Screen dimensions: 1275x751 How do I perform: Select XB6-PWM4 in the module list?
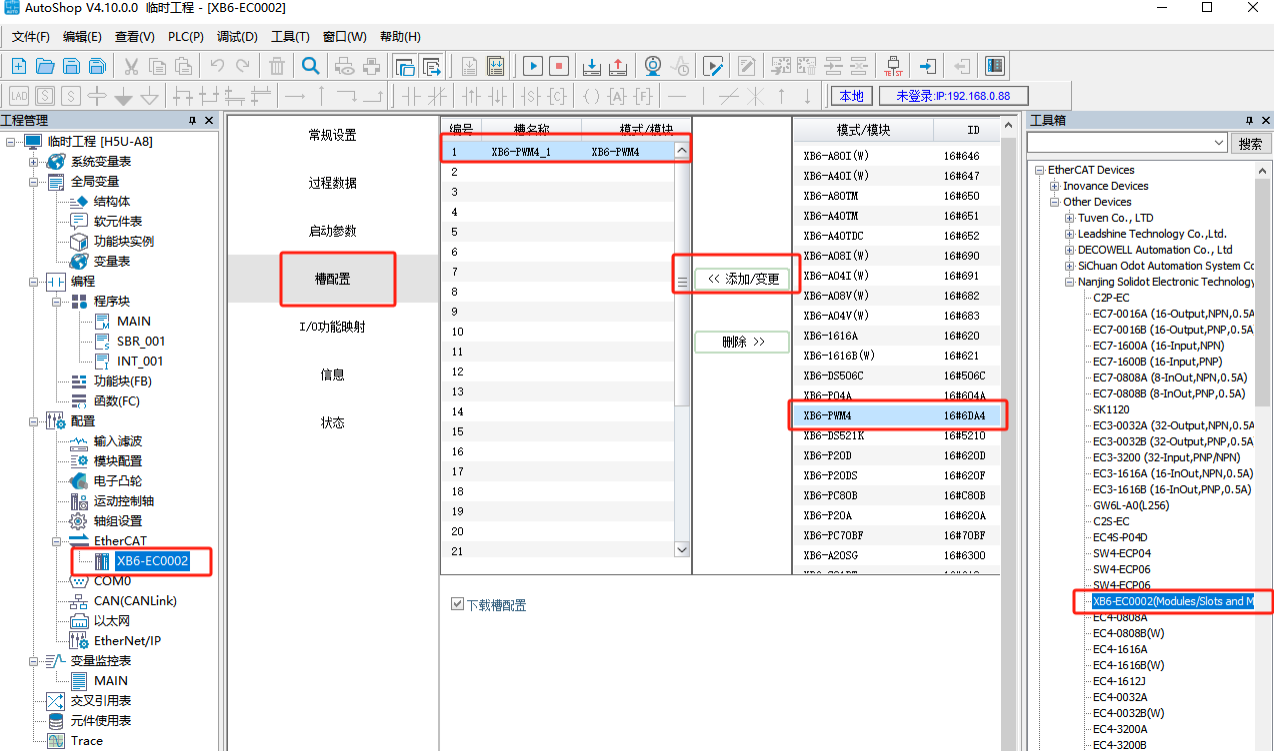click(895, 415)
